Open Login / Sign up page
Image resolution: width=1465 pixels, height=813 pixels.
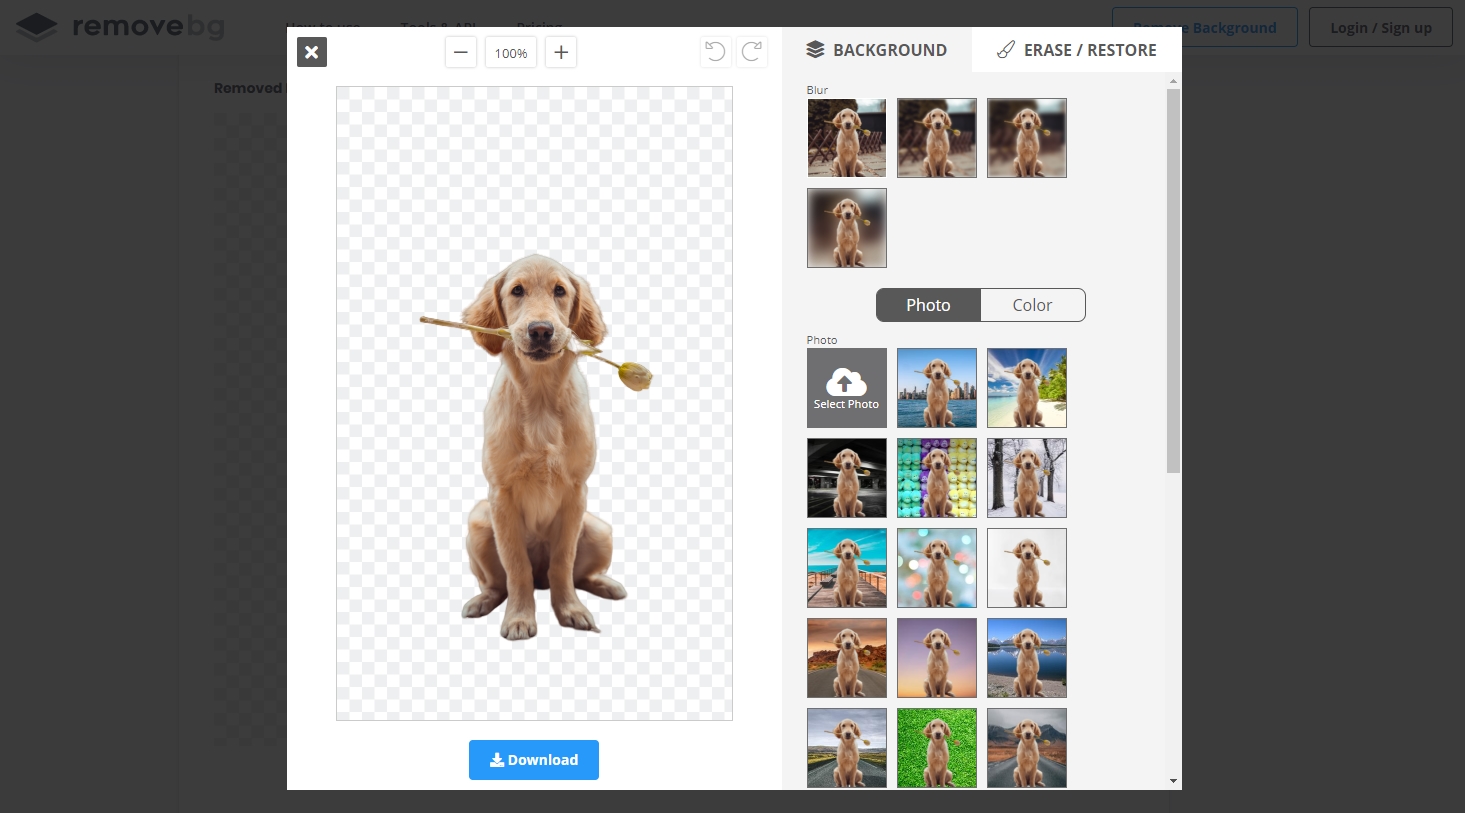1381,27
